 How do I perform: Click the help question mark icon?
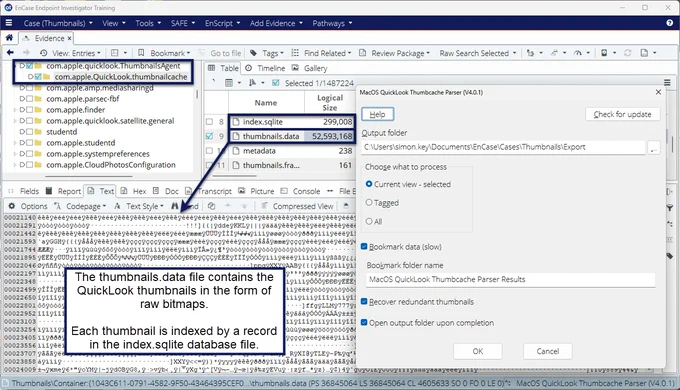point(670,23)
